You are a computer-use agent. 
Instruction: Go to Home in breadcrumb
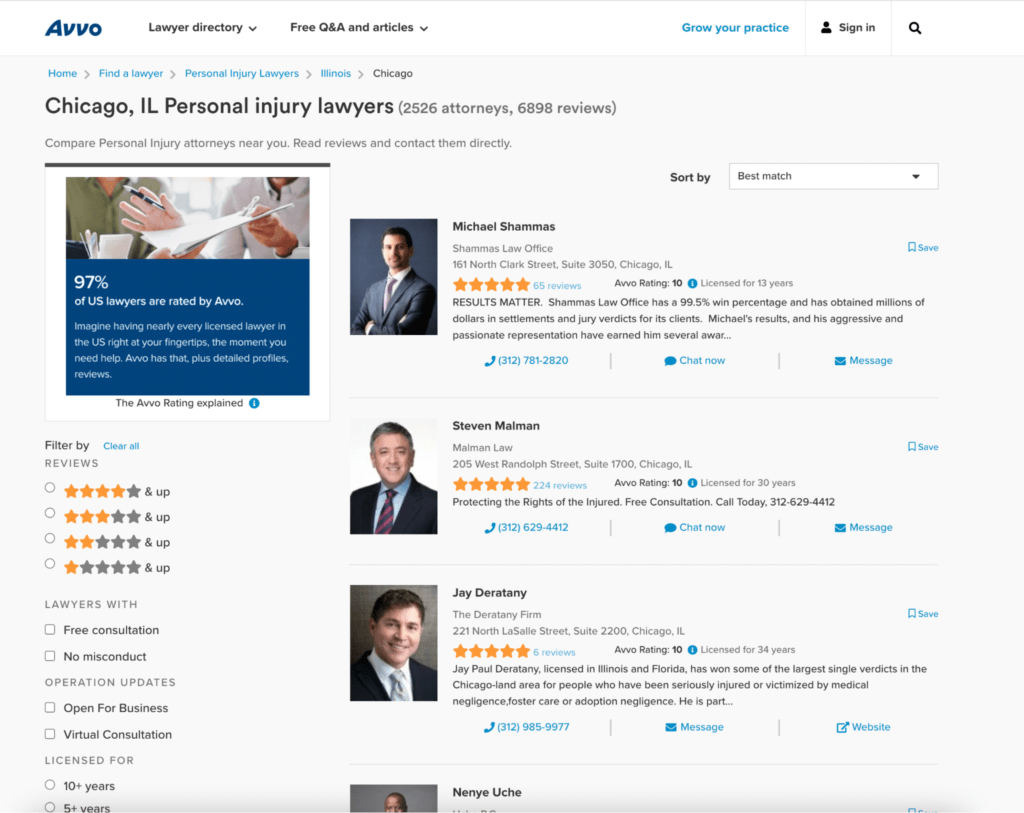click(63, 74)
